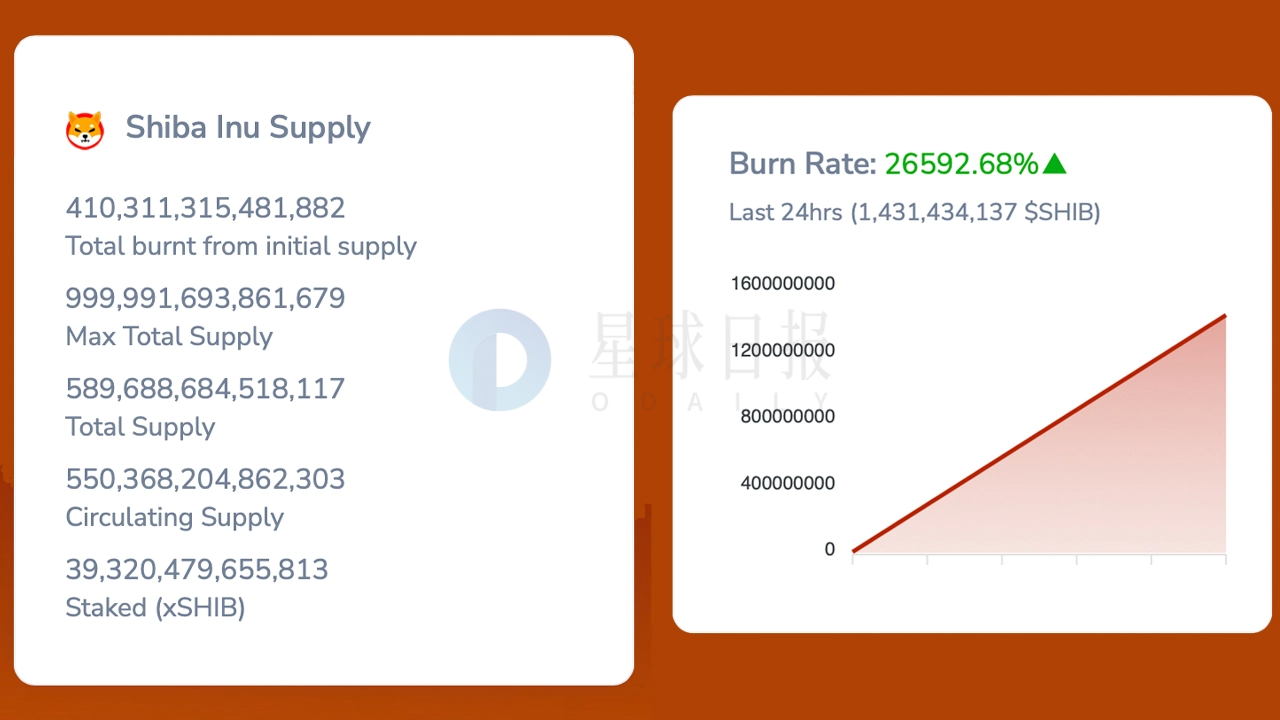The height and width of the screenshot is (720, 1280).
Task: Click the green burn rate up arrow
Action: (x=1054, y=164)
